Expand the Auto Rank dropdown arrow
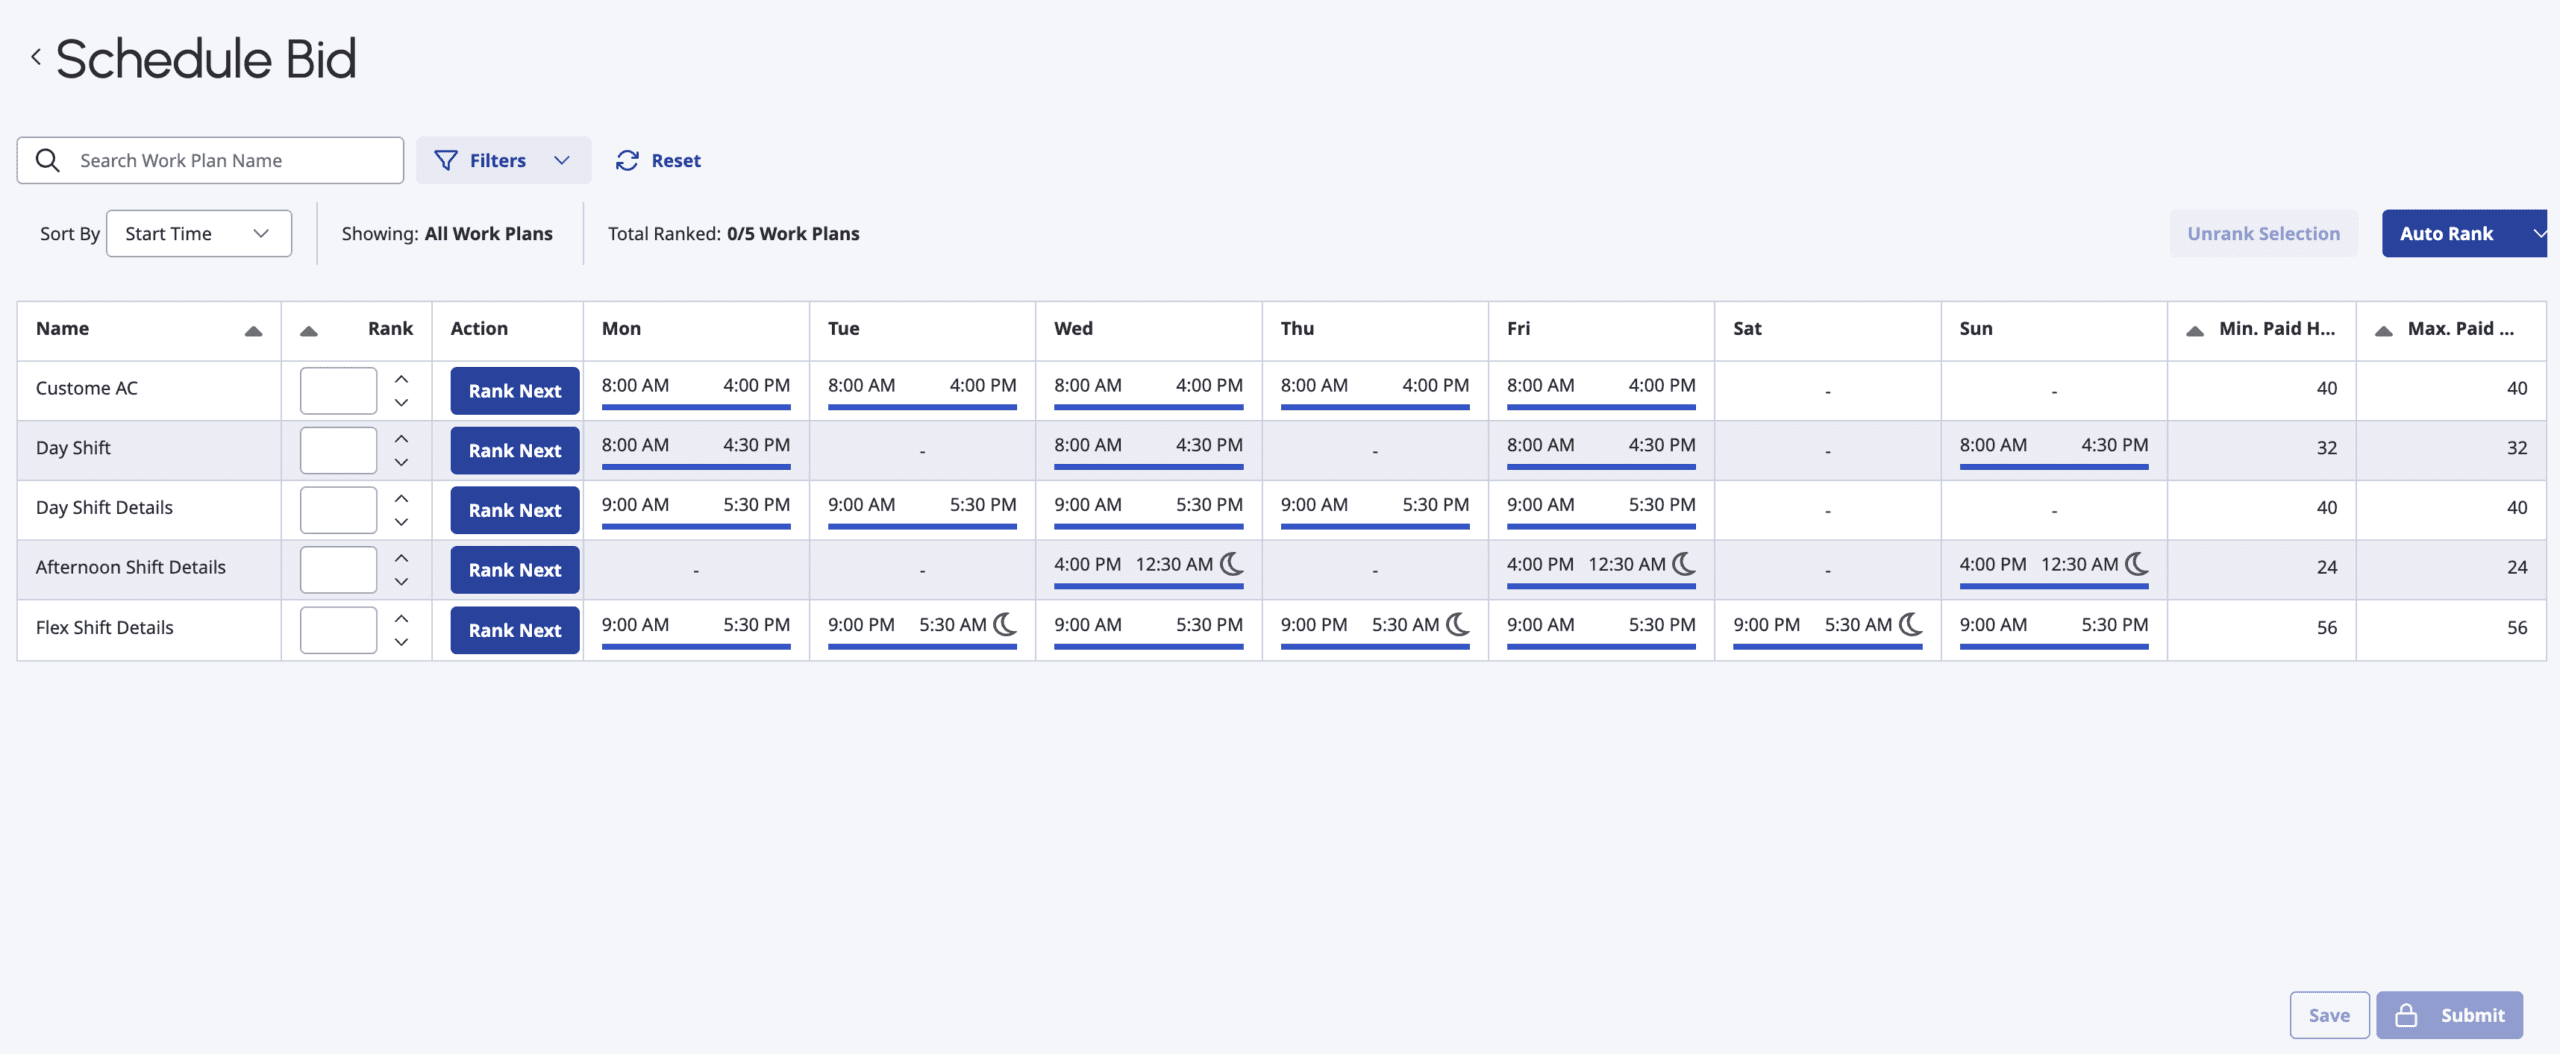 pyautogui.click(x=2538, y=233)
